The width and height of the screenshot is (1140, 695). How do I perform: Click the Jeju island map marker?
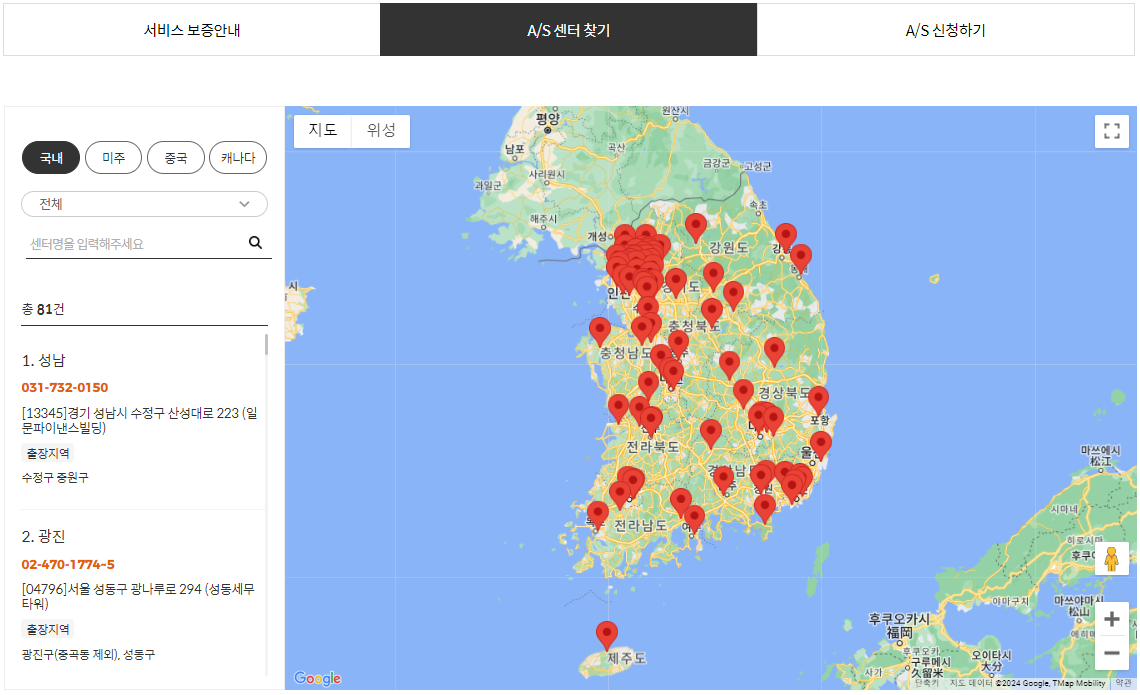(607, 635)
